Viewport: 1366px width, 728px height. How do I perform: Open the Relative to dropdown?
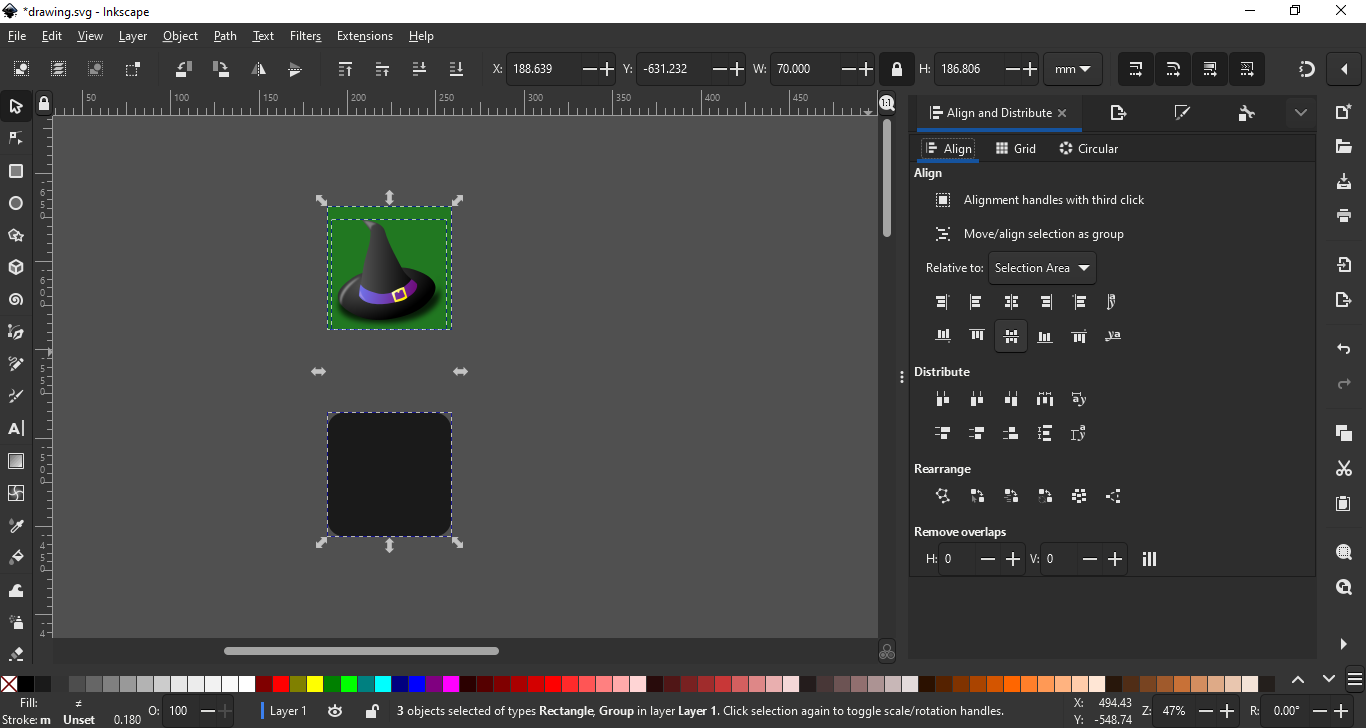(x=1042, y=268)
